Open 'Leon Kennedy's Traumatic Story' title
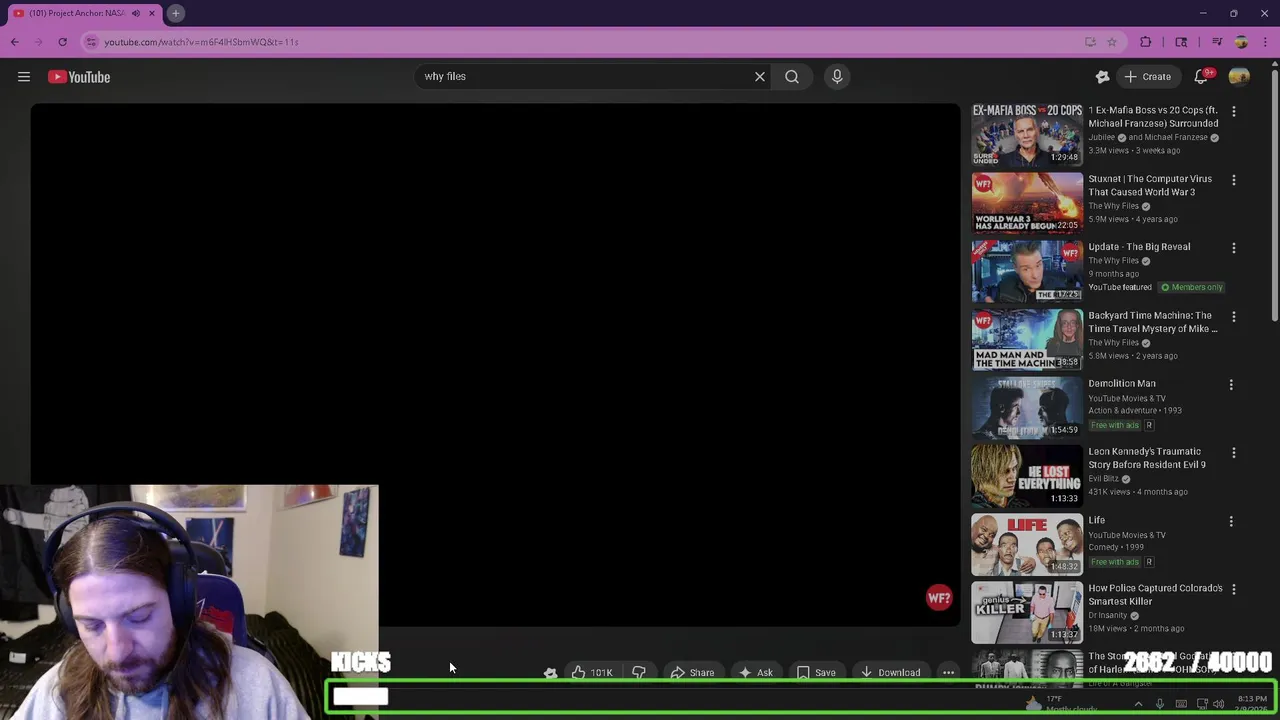The image size is (1280, 720). pos(1147,458)
